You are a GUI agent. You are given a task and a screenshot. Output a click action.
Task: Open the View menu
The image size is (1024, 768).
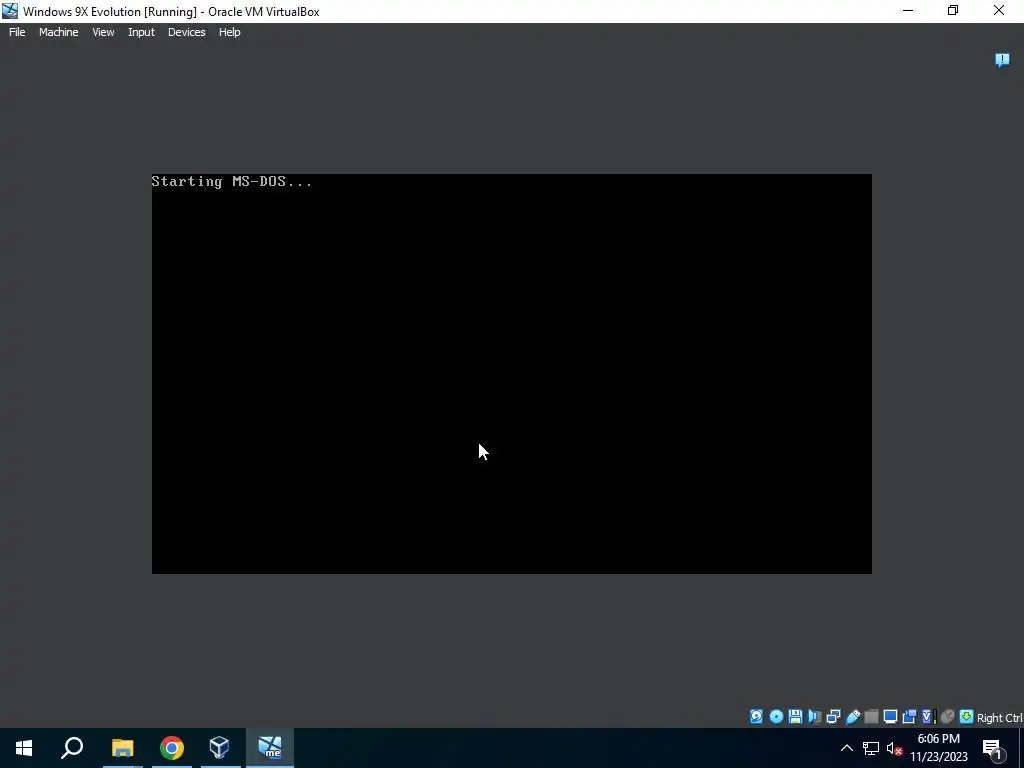(103, 32)
